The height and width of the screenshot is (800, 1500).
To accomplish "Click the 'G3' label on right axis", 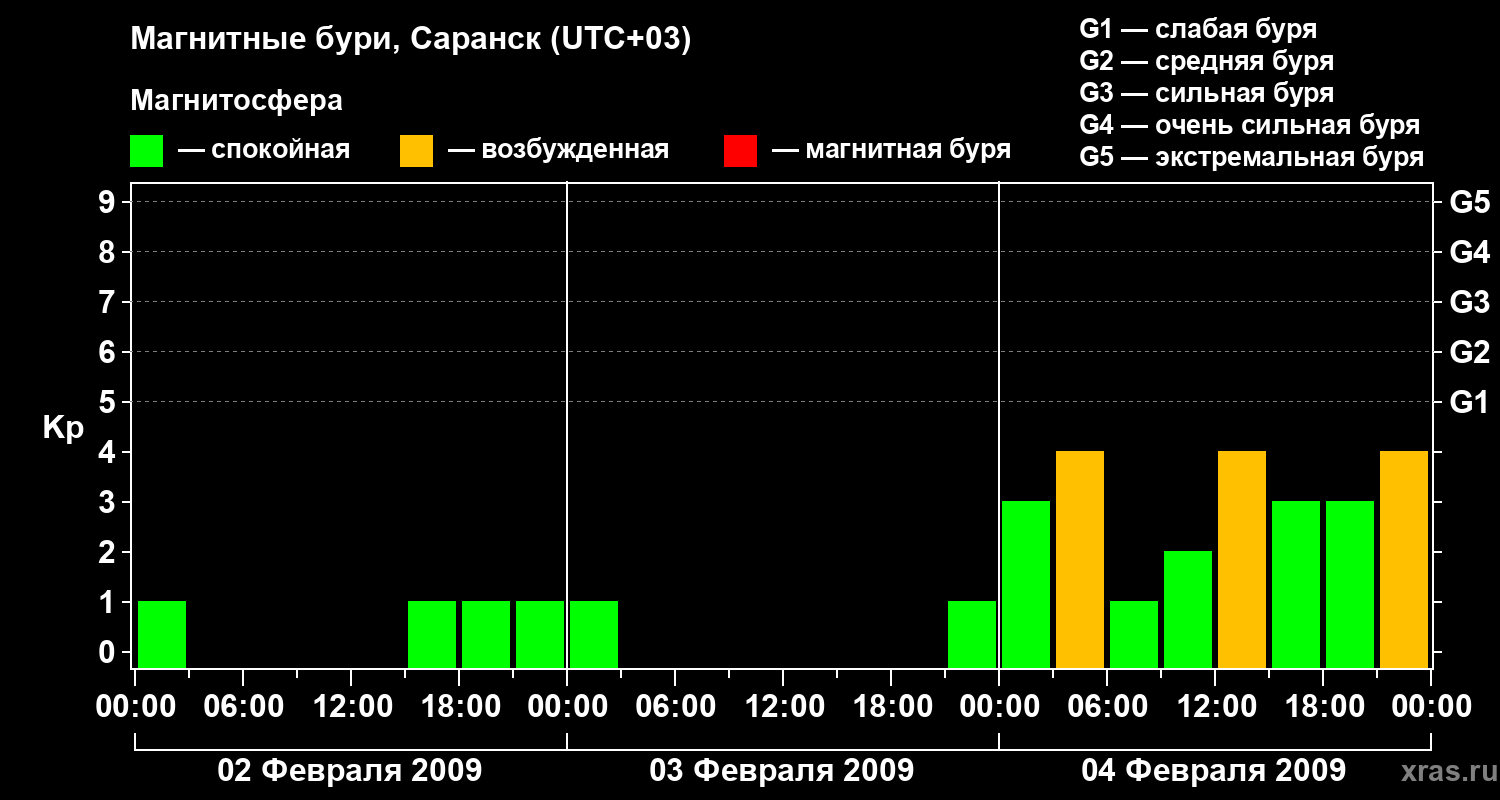I will coord(1469,302).
